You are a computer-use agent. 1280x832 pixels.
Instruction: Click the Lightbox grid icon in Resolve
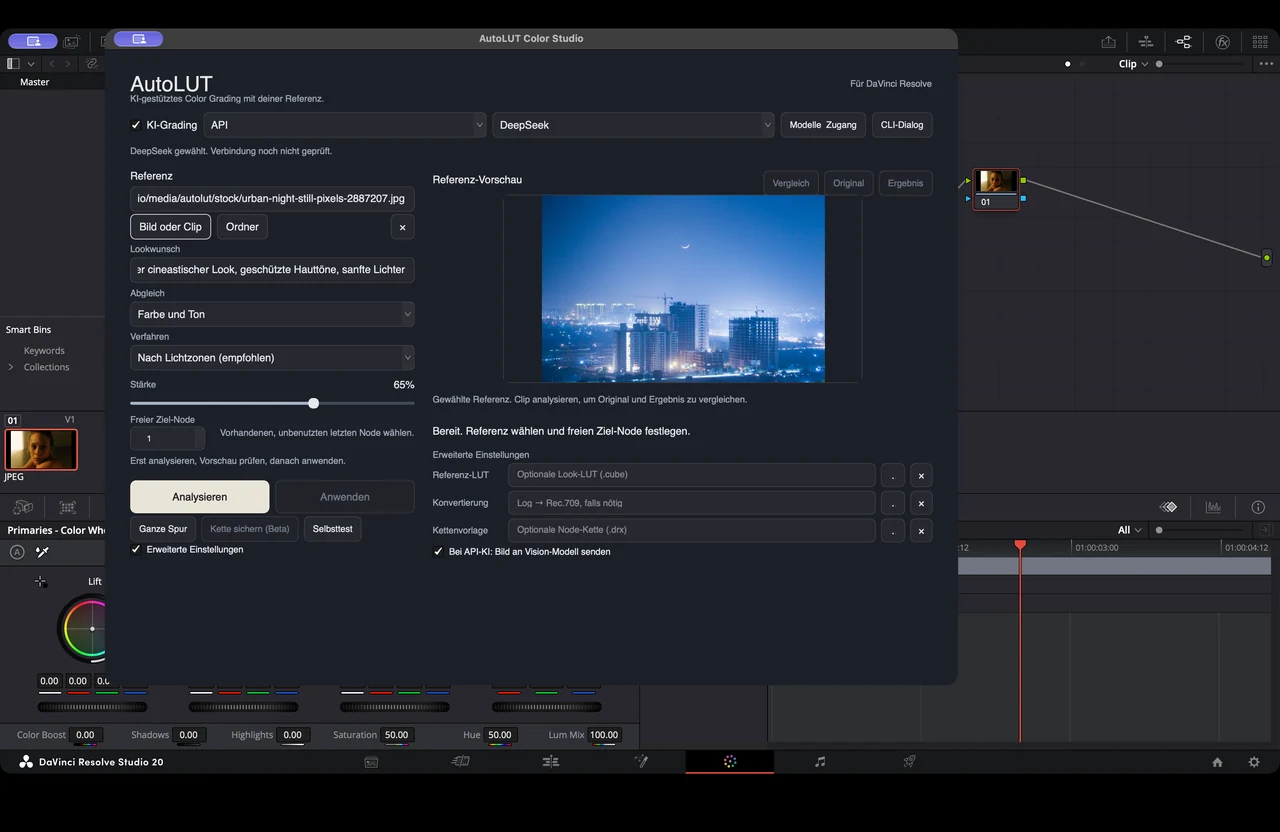(x=1260, y=42)
